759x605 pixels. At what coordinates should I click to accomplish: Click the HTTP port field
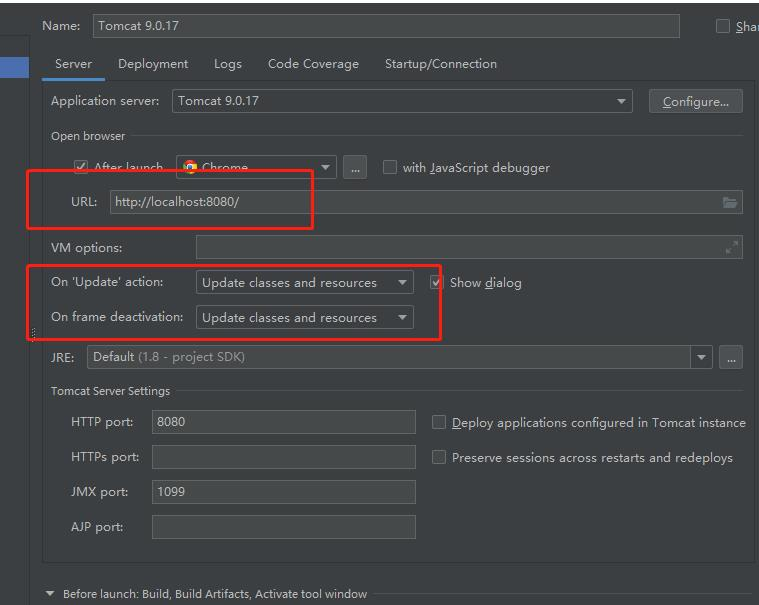[x=284, y=422]
